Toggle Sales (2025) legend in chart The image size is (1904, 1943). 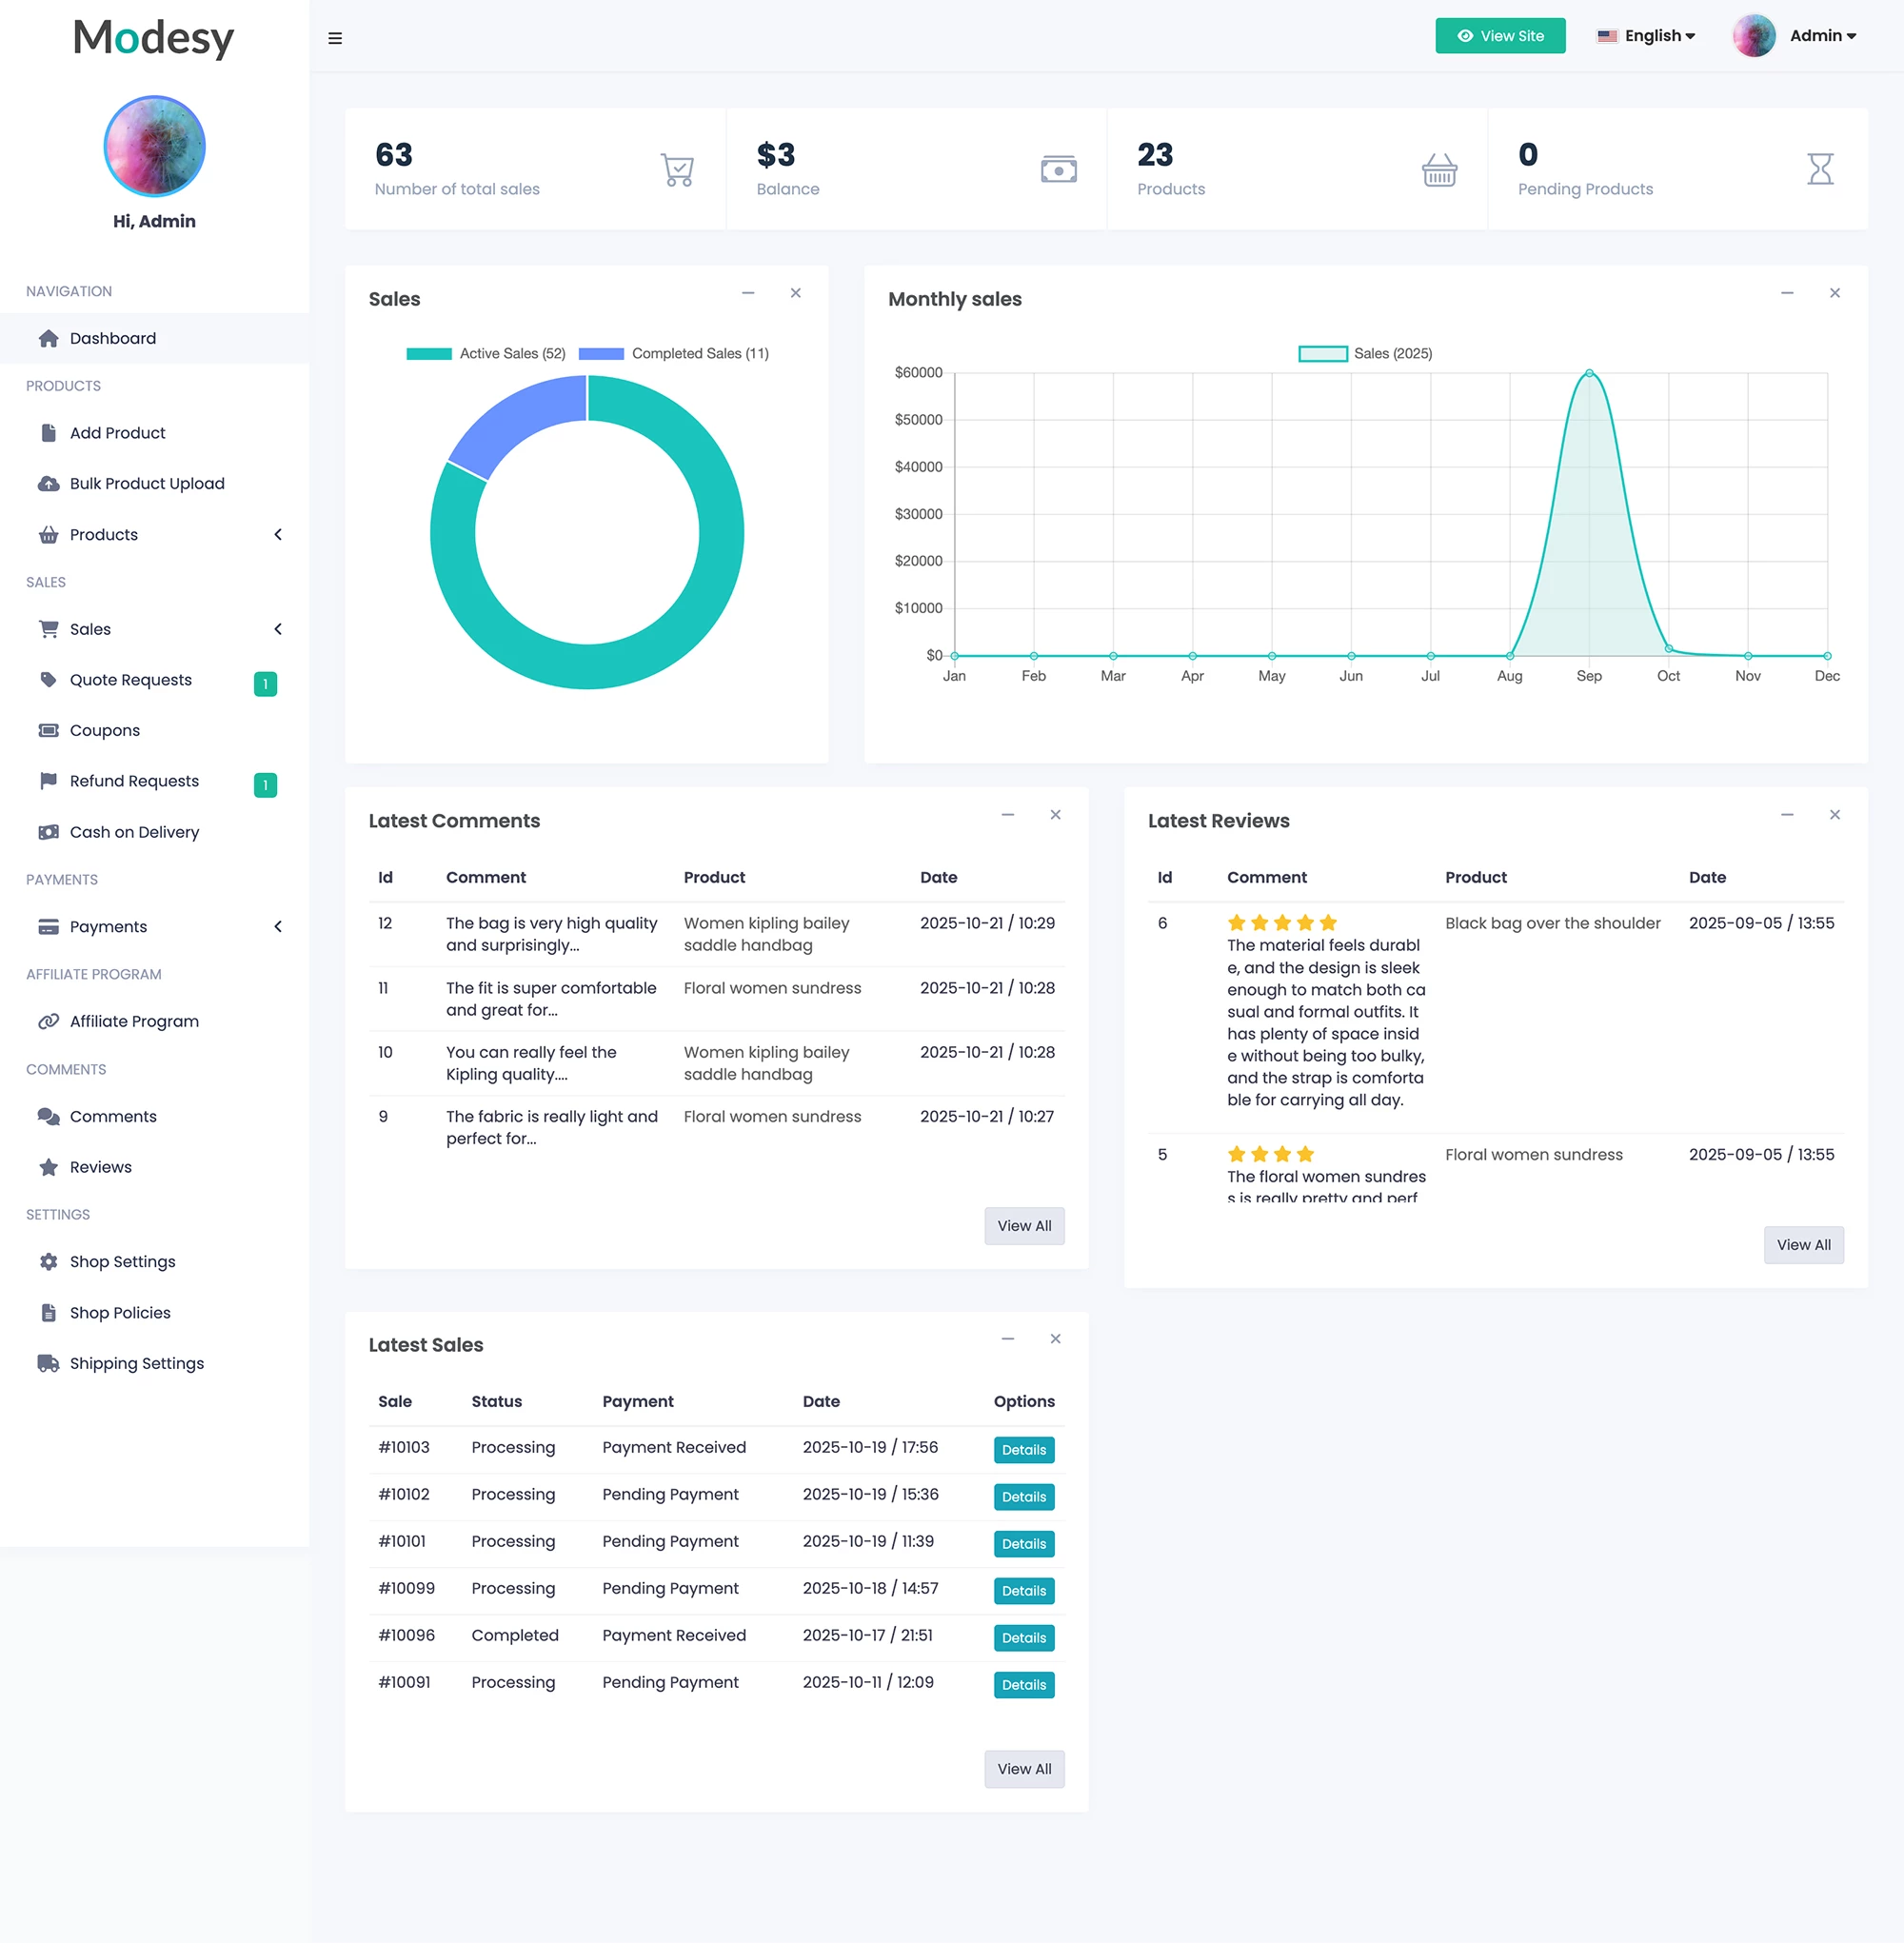coord(1365,354)
